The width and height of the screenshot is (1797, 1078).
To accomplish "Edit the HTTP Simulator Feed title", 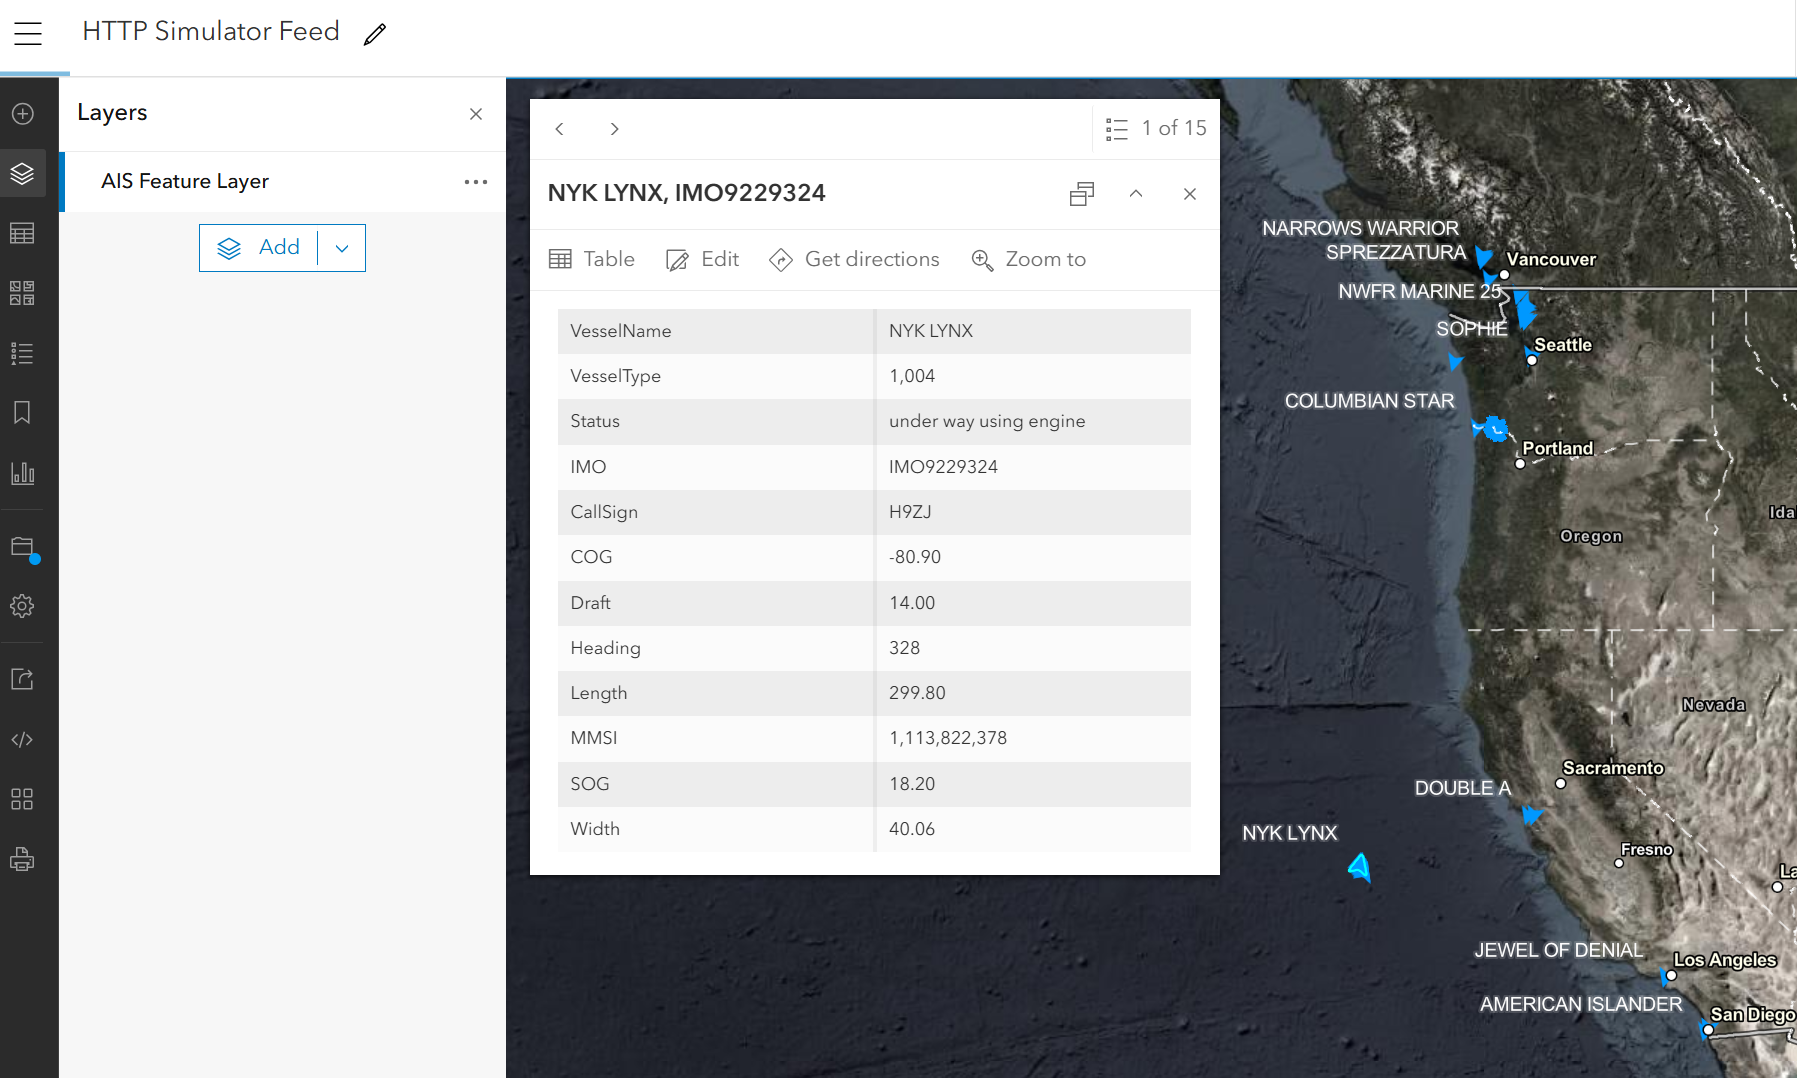I will click(375, 34).
